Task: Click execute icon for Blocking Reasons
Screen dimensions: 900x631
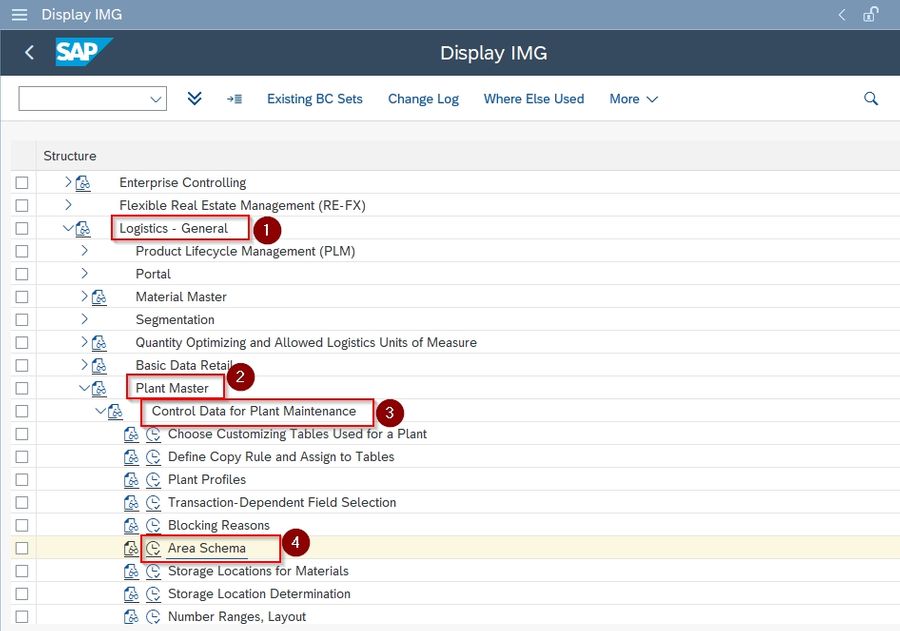Action: [153, 525]
